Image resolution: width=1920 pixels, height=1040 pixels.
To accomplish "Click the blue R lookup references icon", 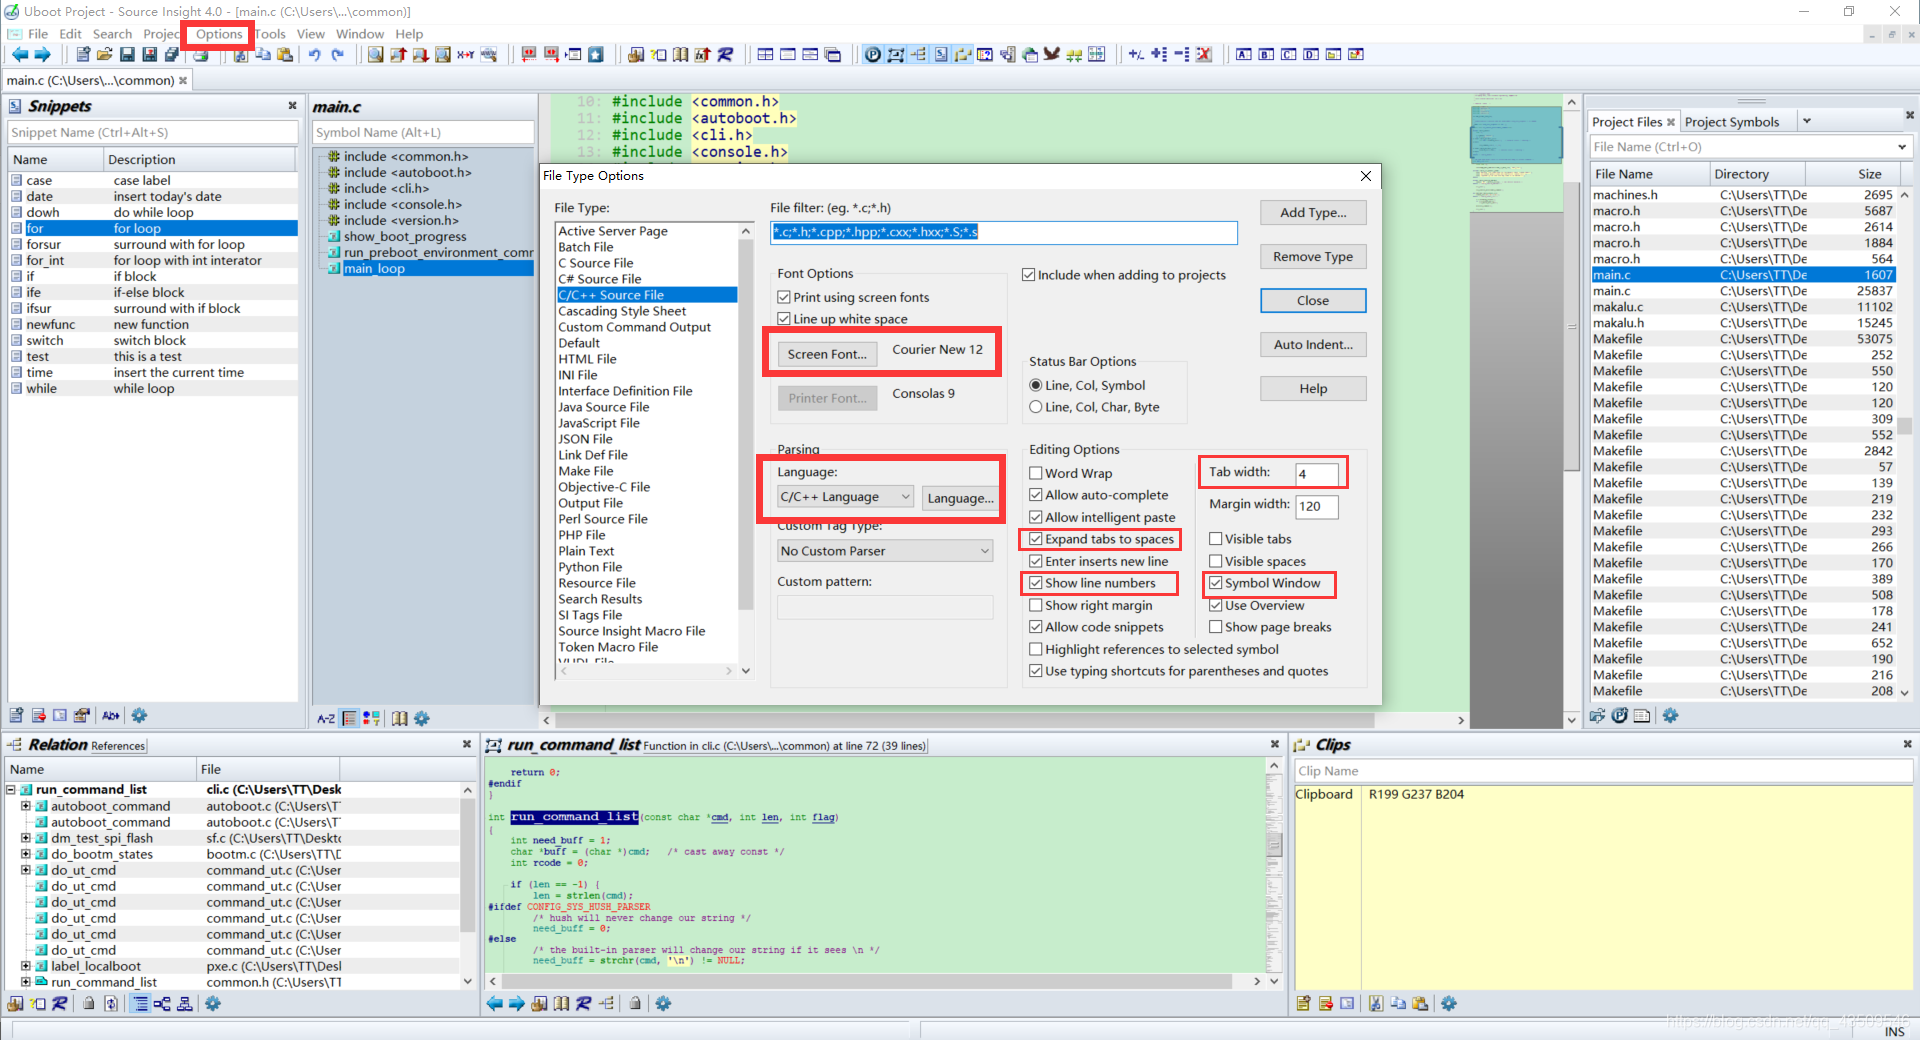I will click(x=725, y=54).
